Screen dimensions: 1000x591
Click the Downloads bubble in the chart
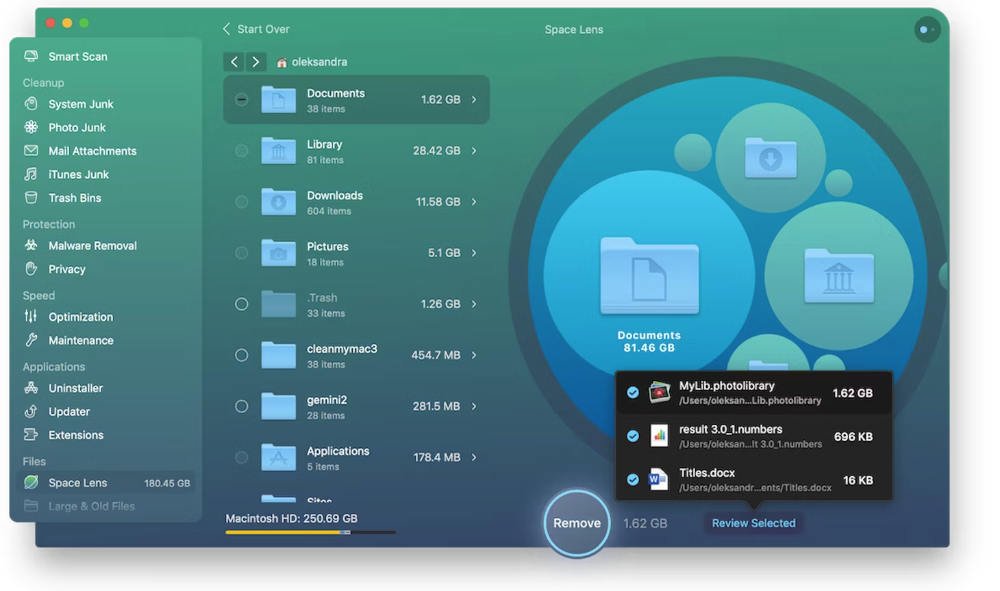click(770, 157)
